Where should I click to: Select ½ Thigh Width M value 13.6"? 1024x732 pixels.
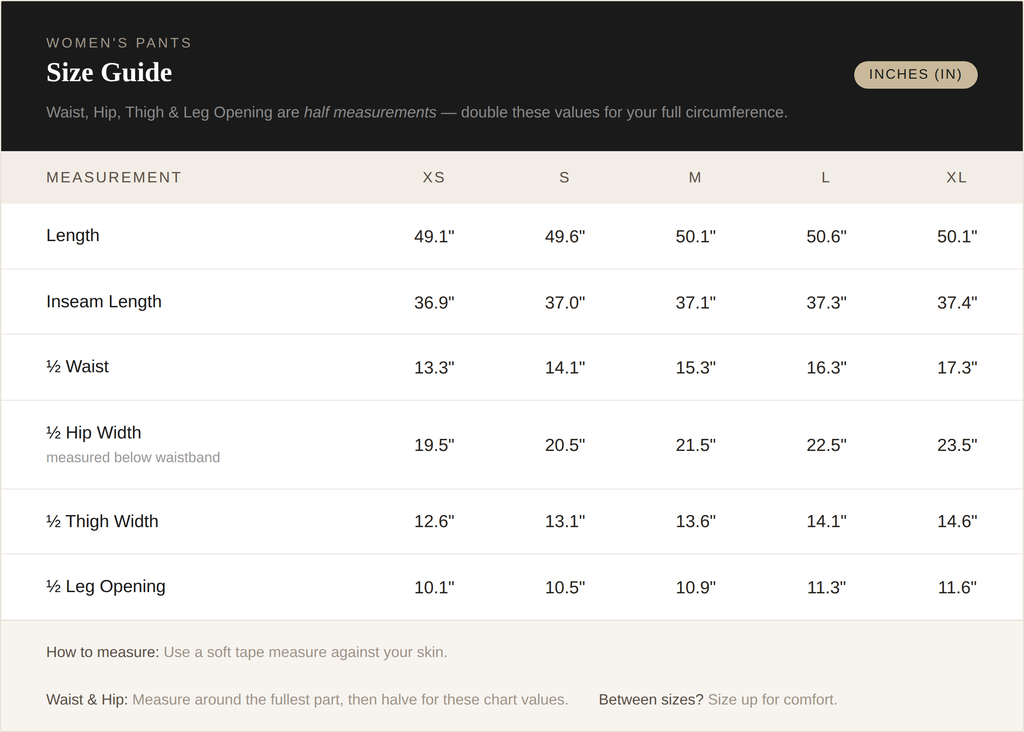coord(696,522)
